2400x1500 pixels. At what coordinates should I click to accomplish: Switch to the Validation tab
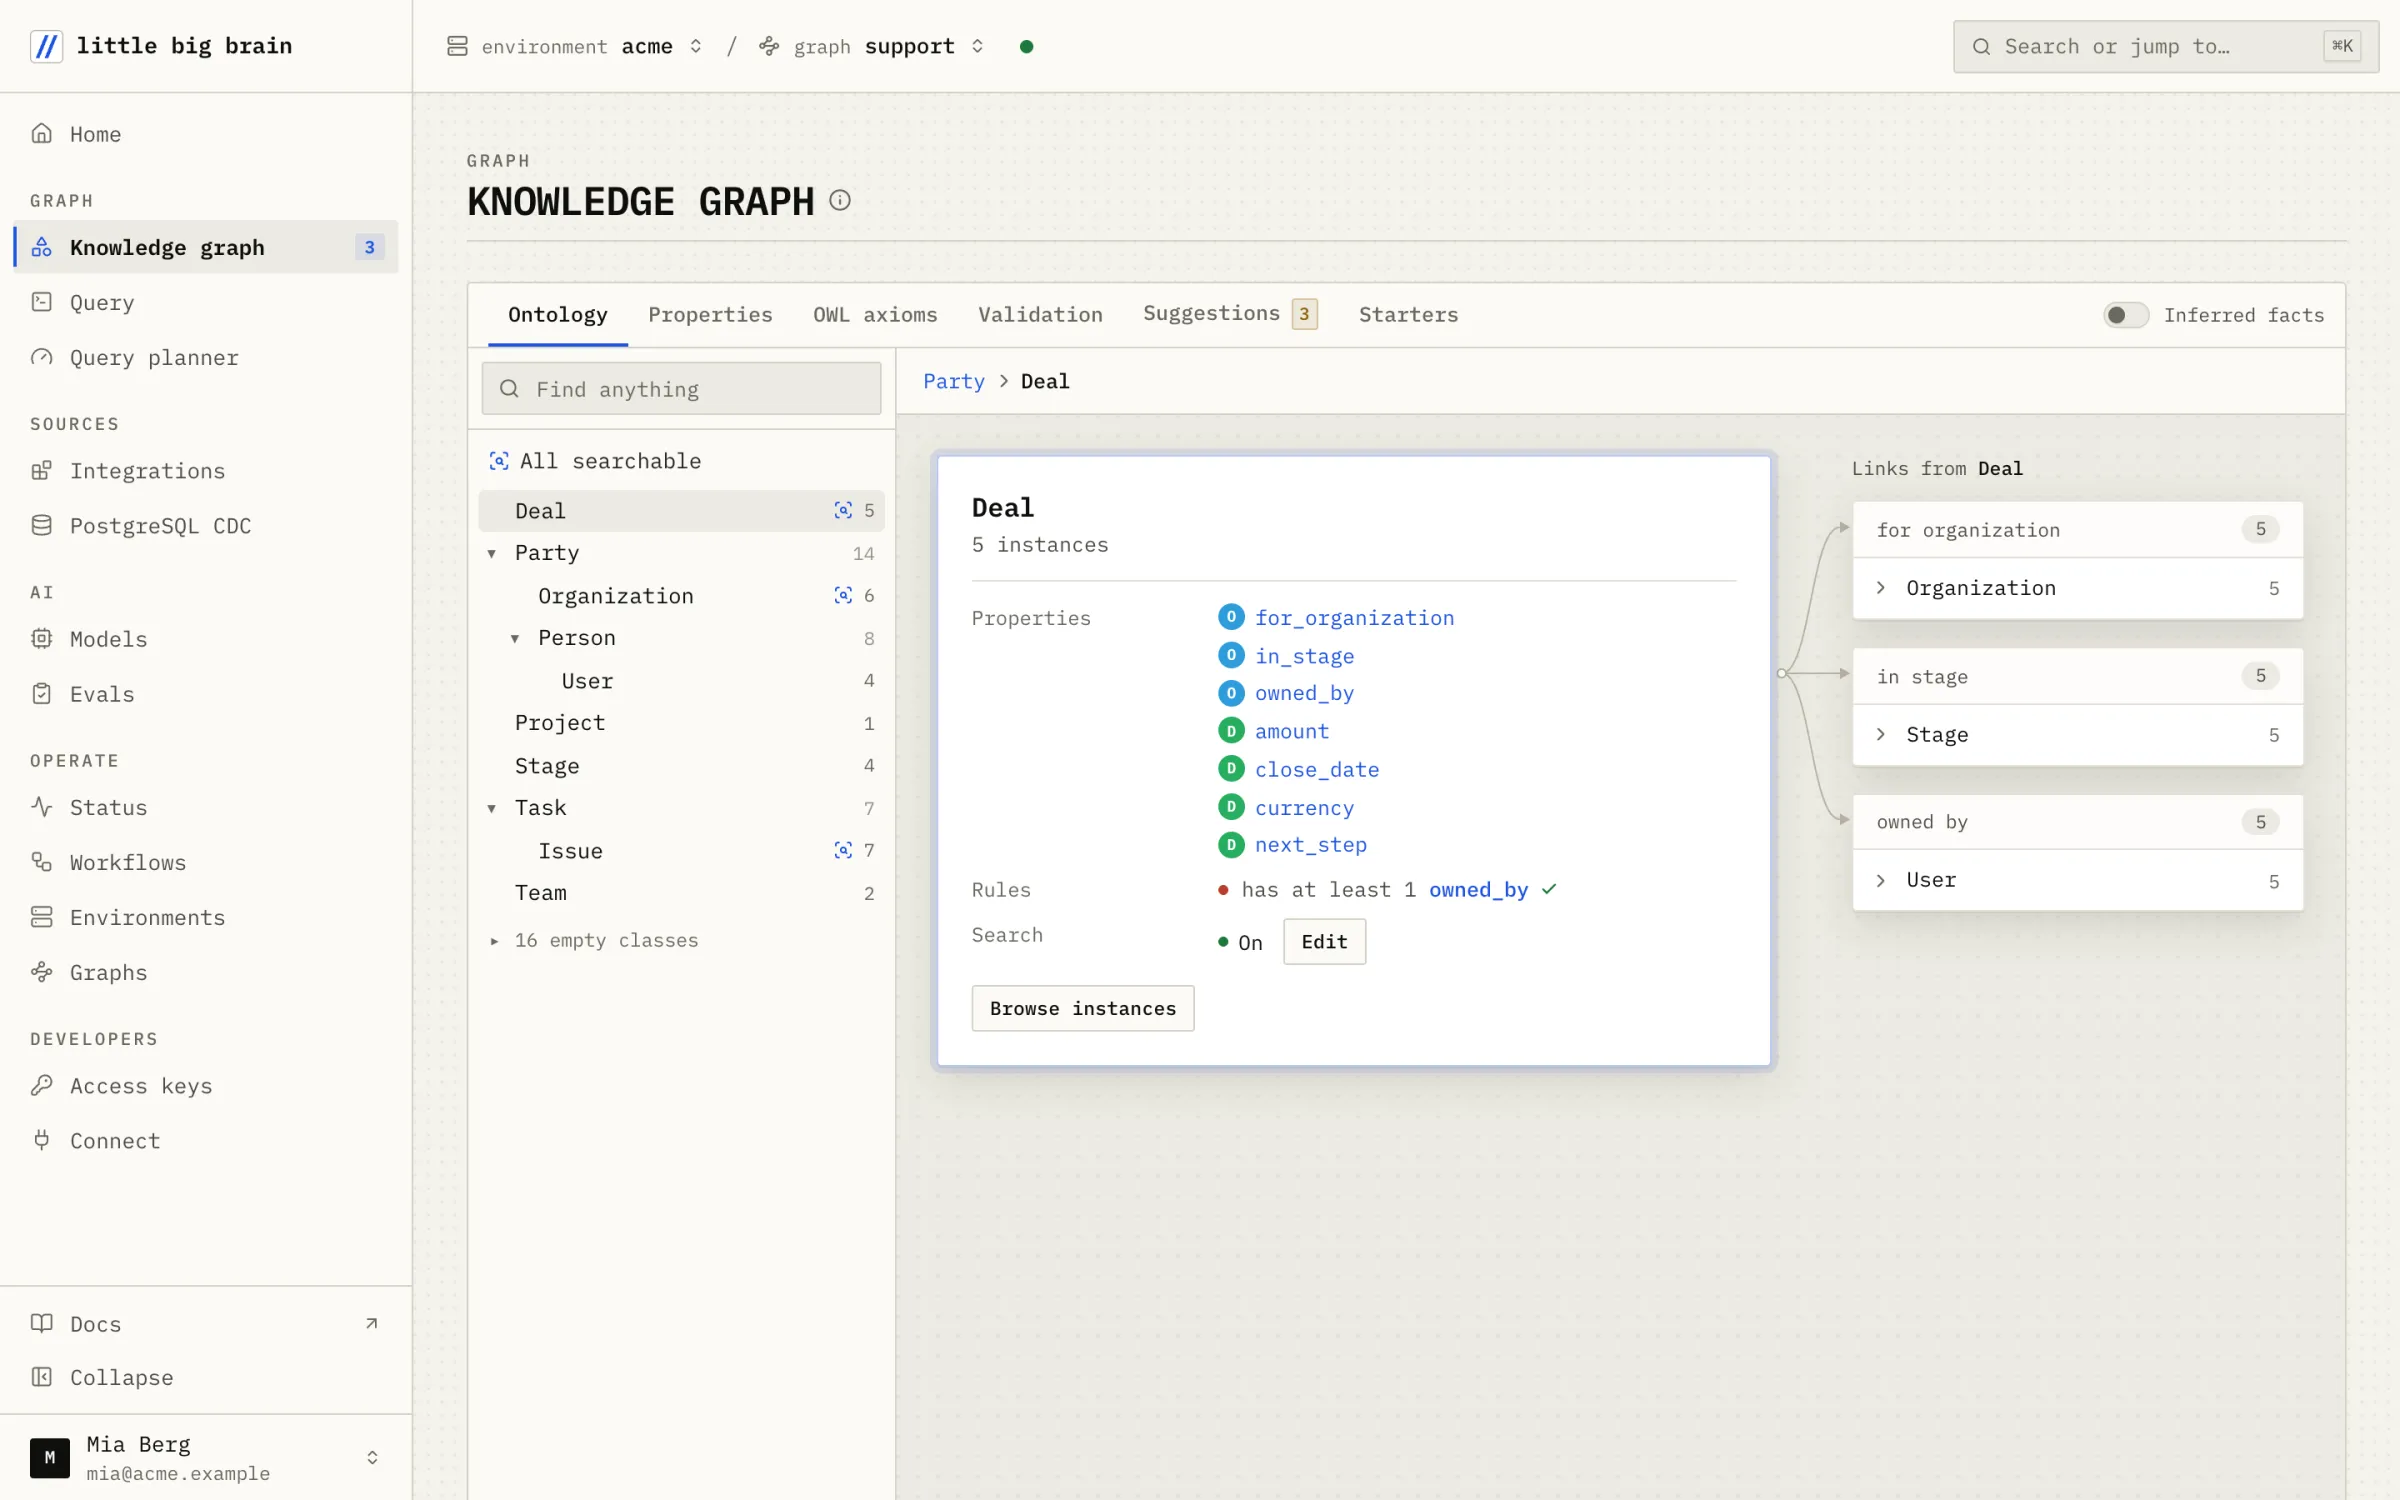[x=1040, y=315]
